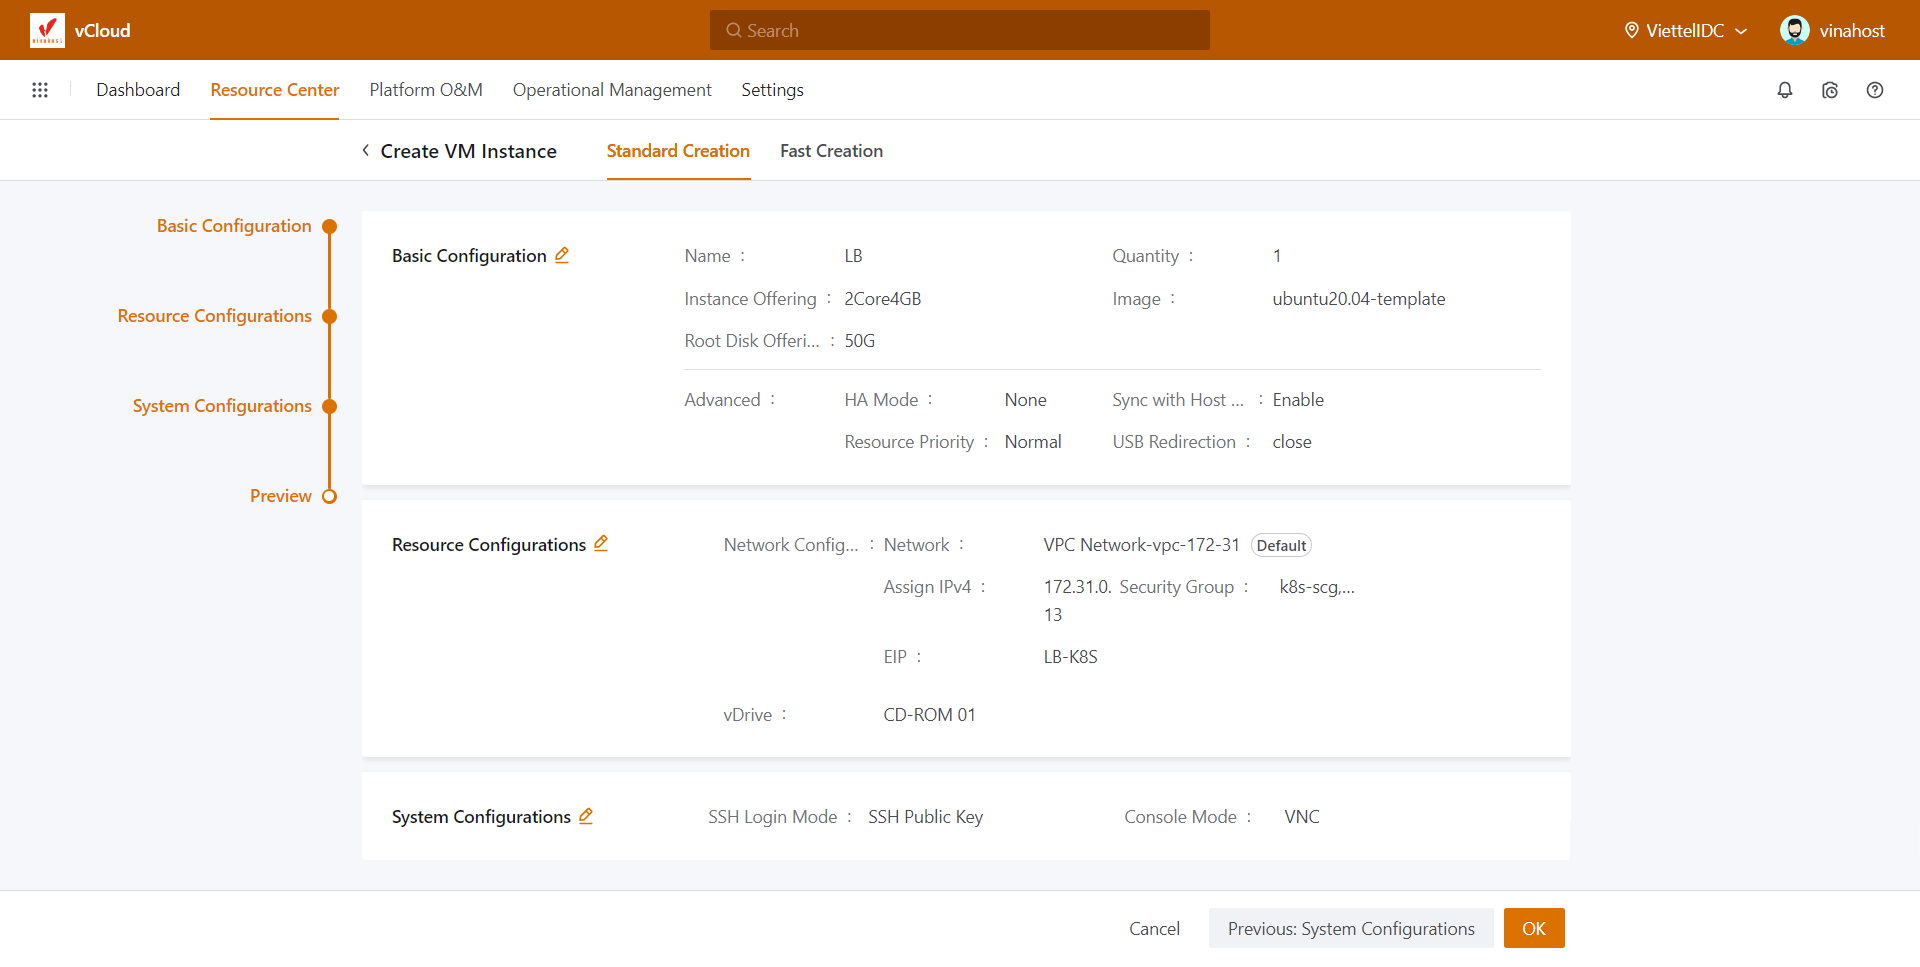Click the vinahost user avatar

[1794, 30]
